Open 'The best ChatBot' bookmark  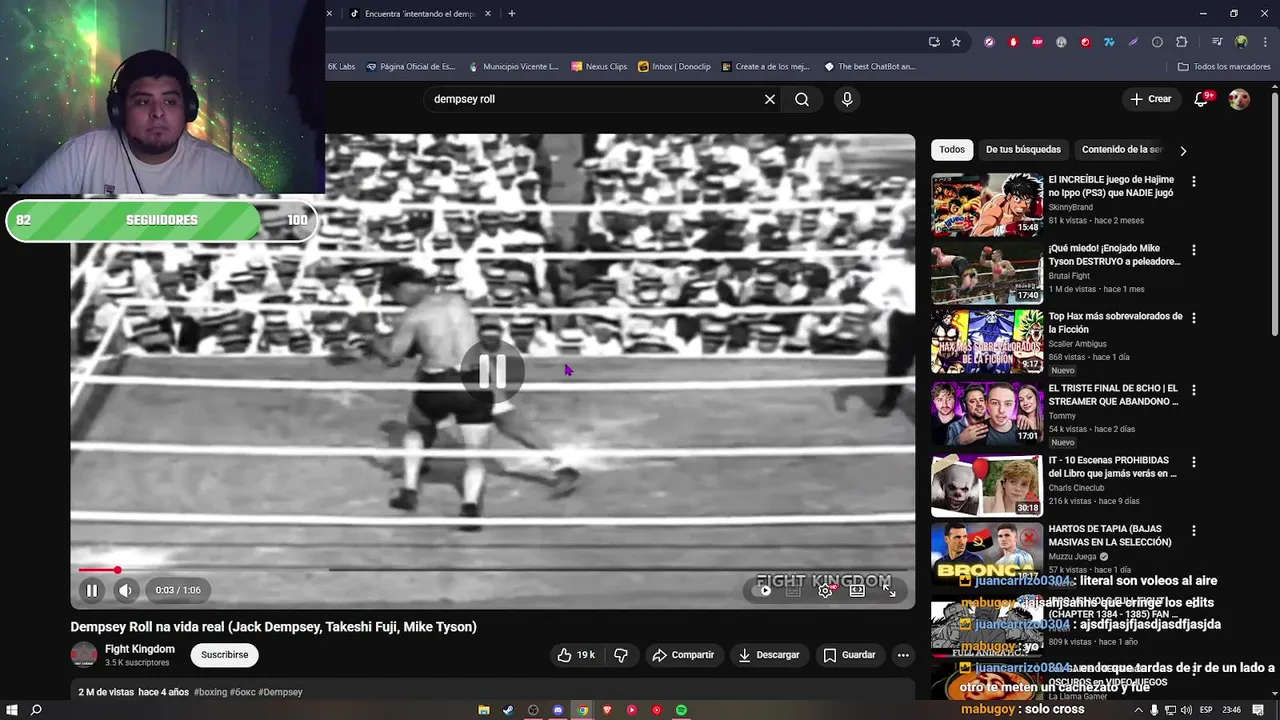[869, 67]
